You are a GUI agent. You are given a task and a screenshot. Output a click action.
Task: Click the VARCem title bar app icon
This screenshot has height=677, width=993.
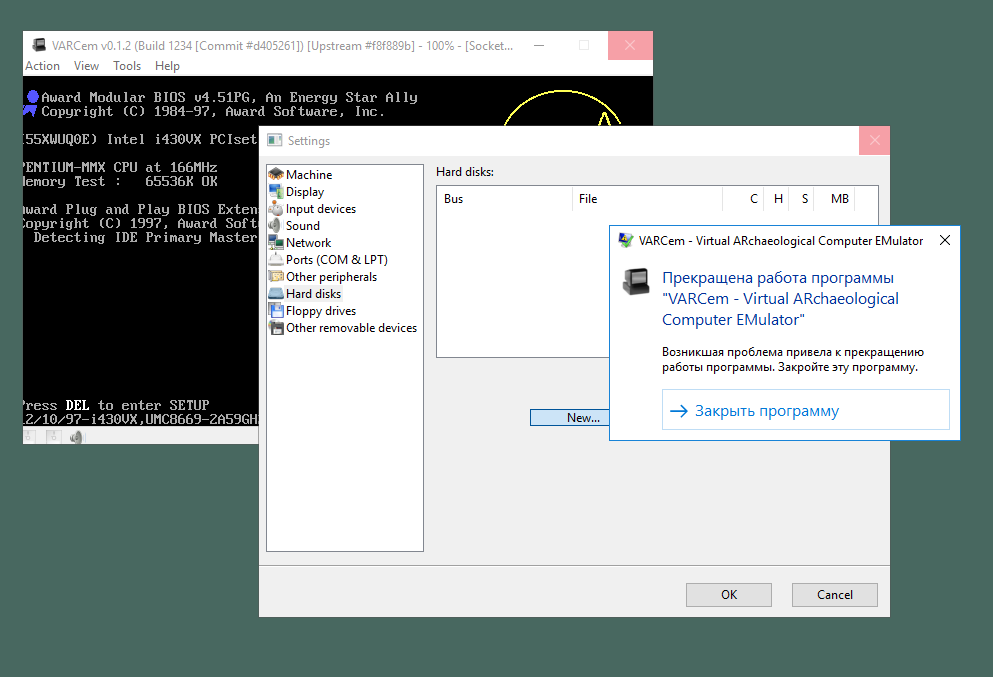[x=39, y=45]
